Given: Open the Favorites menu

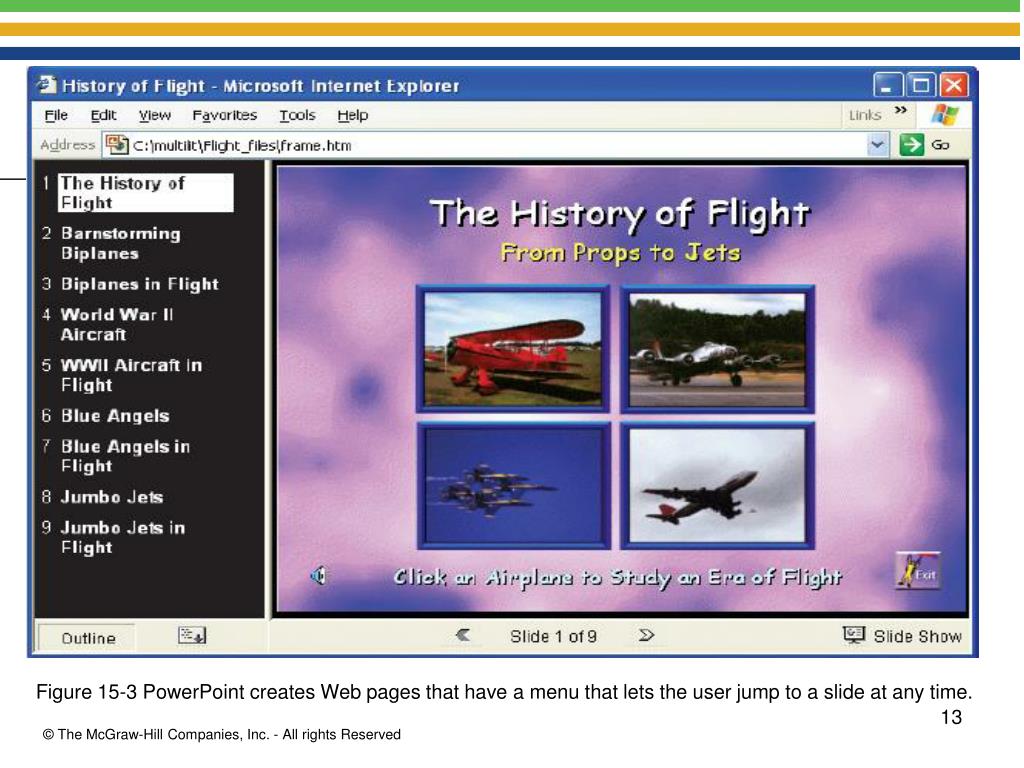Looking at the screenshot, I should 225,116.
